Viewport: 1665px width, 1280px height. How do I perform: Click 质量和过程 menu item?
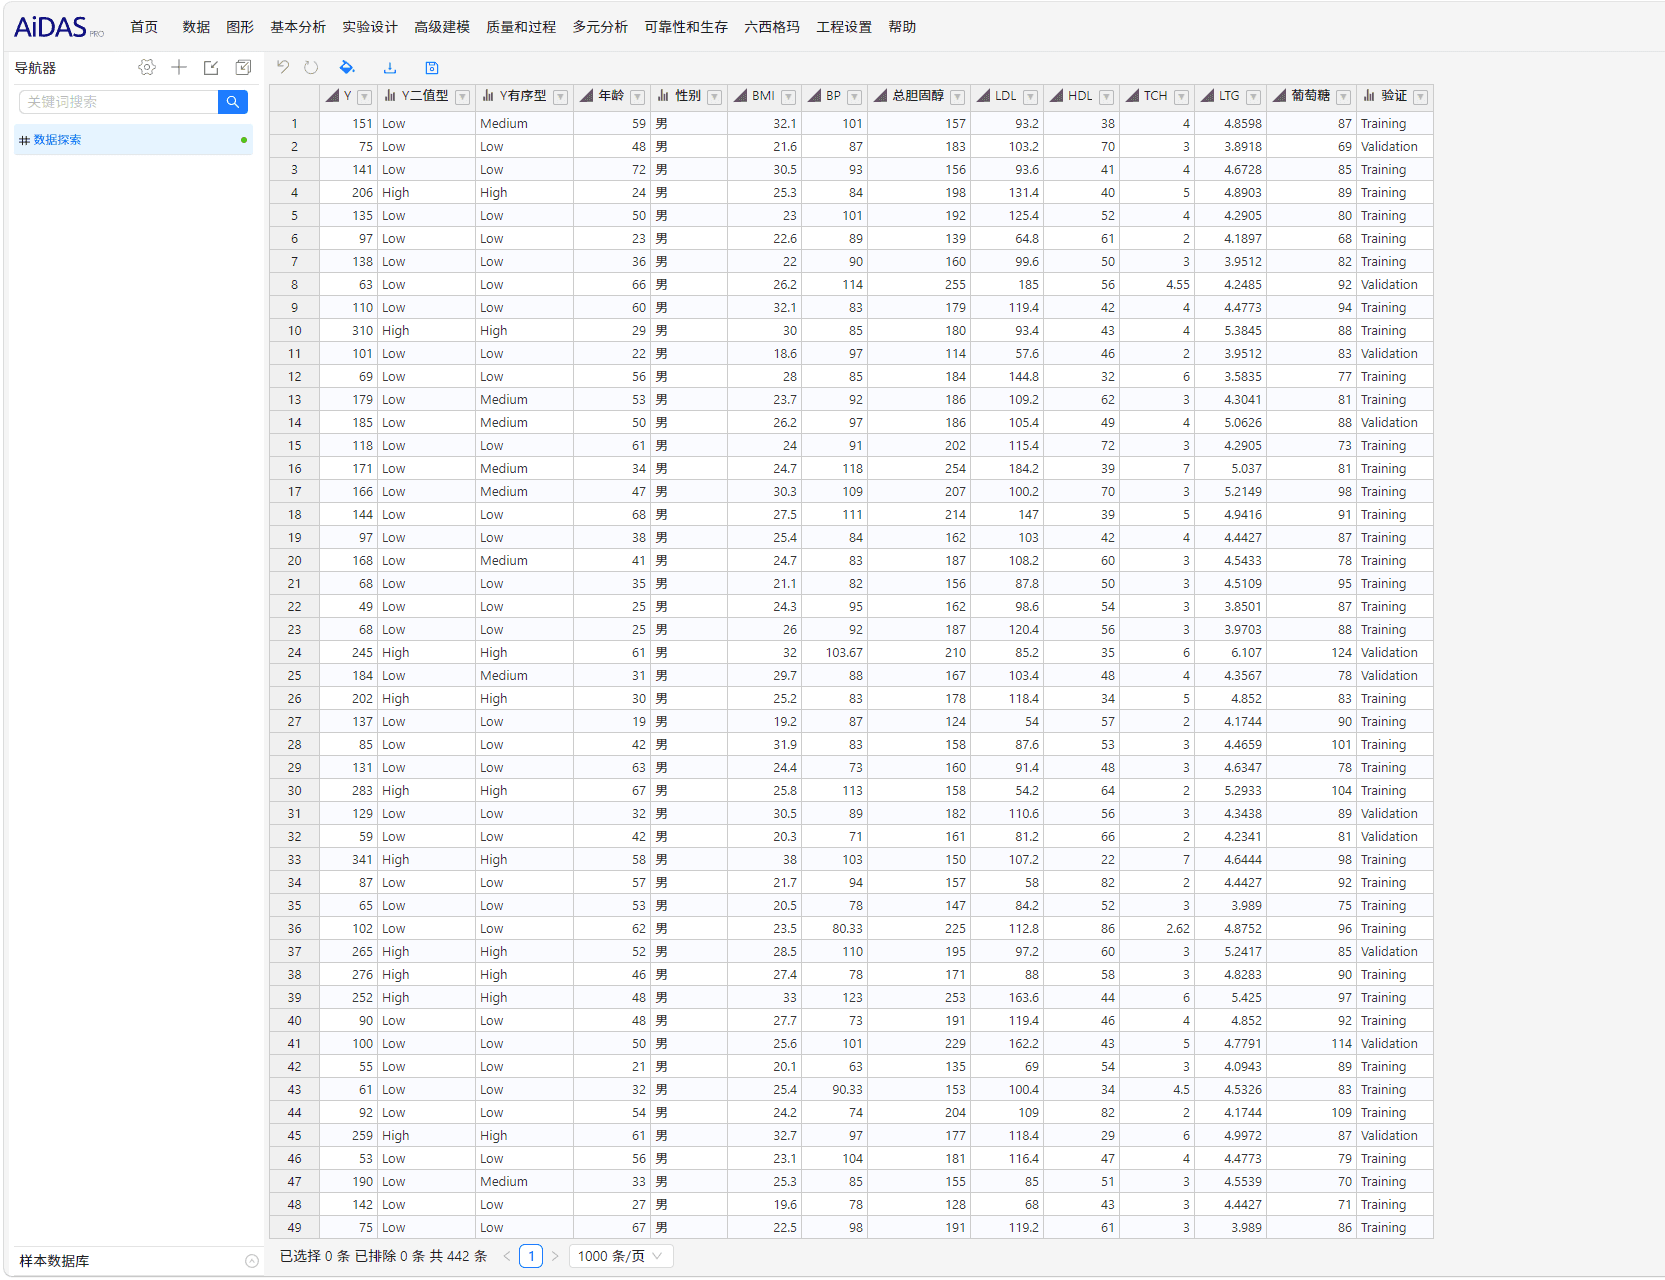pyautogui.click(x=521, y=27)
